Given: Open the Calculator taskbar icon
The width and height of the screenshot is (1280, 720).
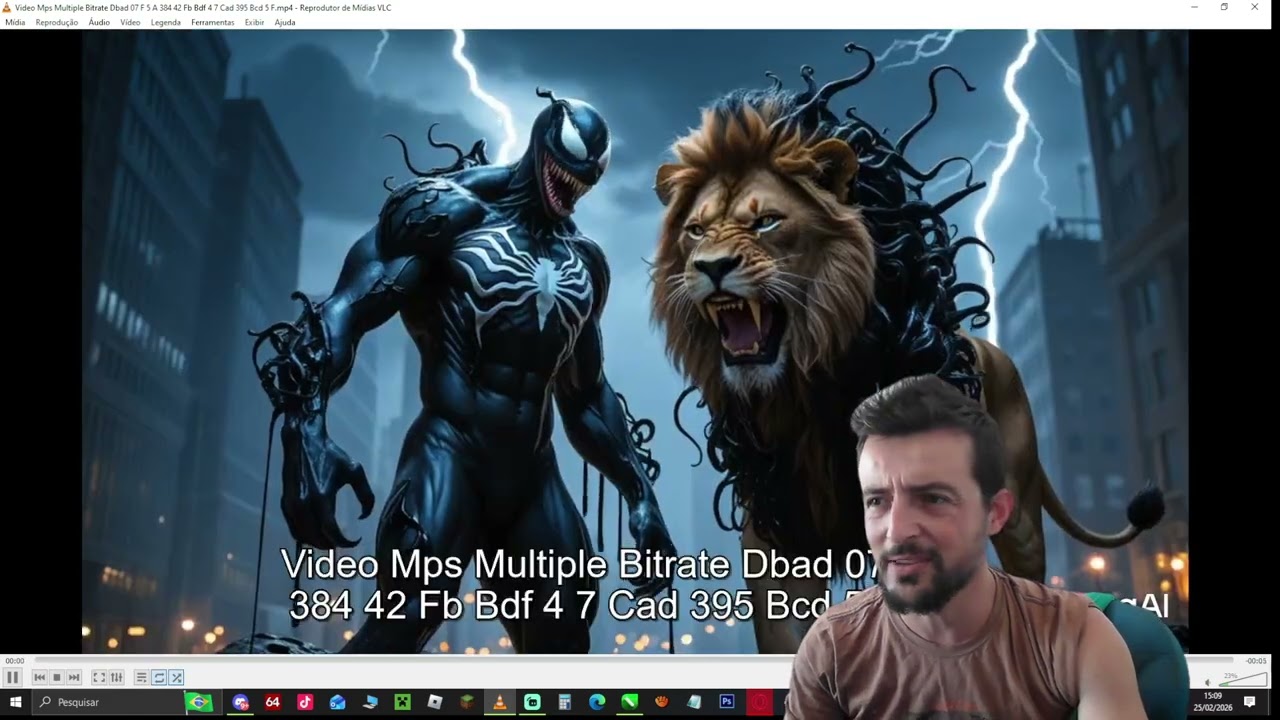Looking at the screenshot, I should coord(565,702).
